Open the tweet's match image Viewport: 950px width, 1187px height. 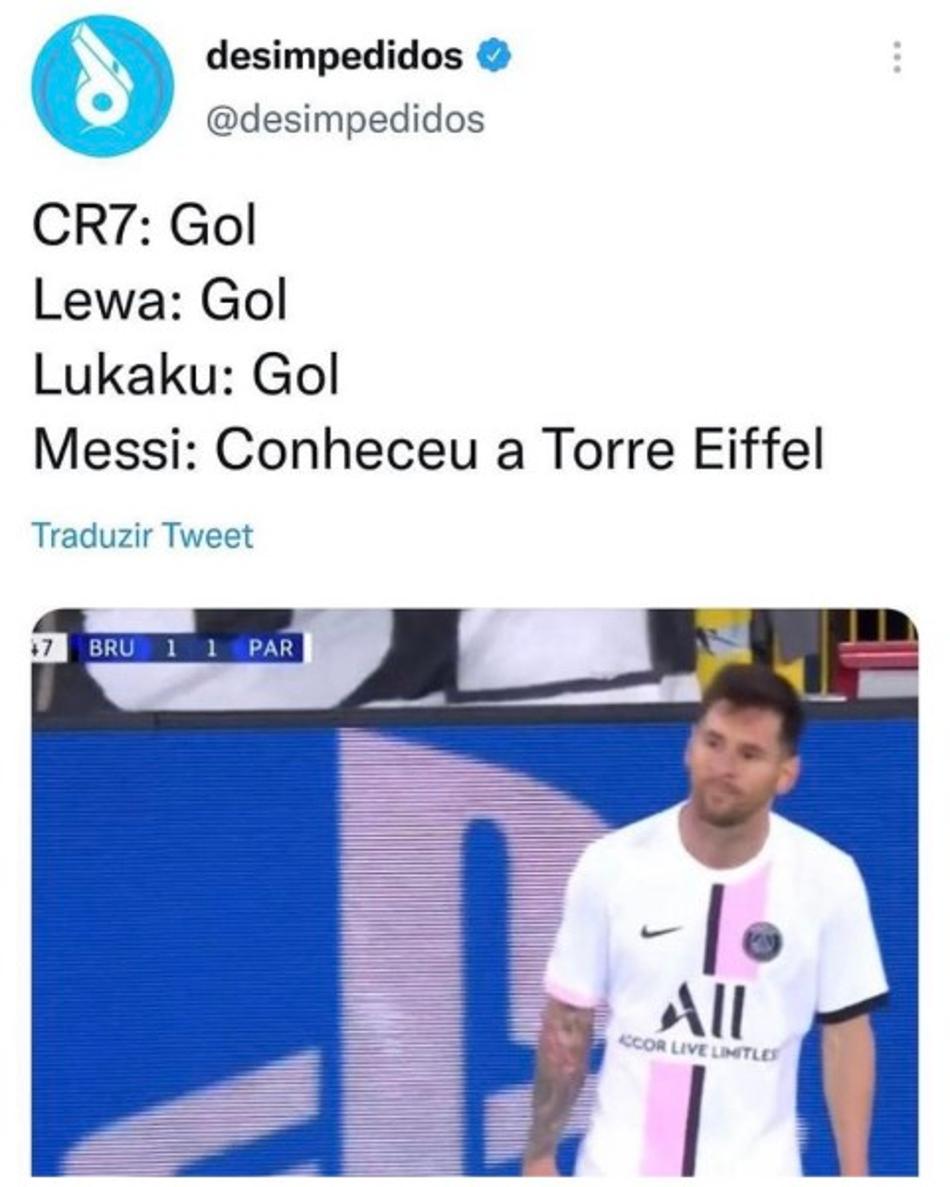475,892
